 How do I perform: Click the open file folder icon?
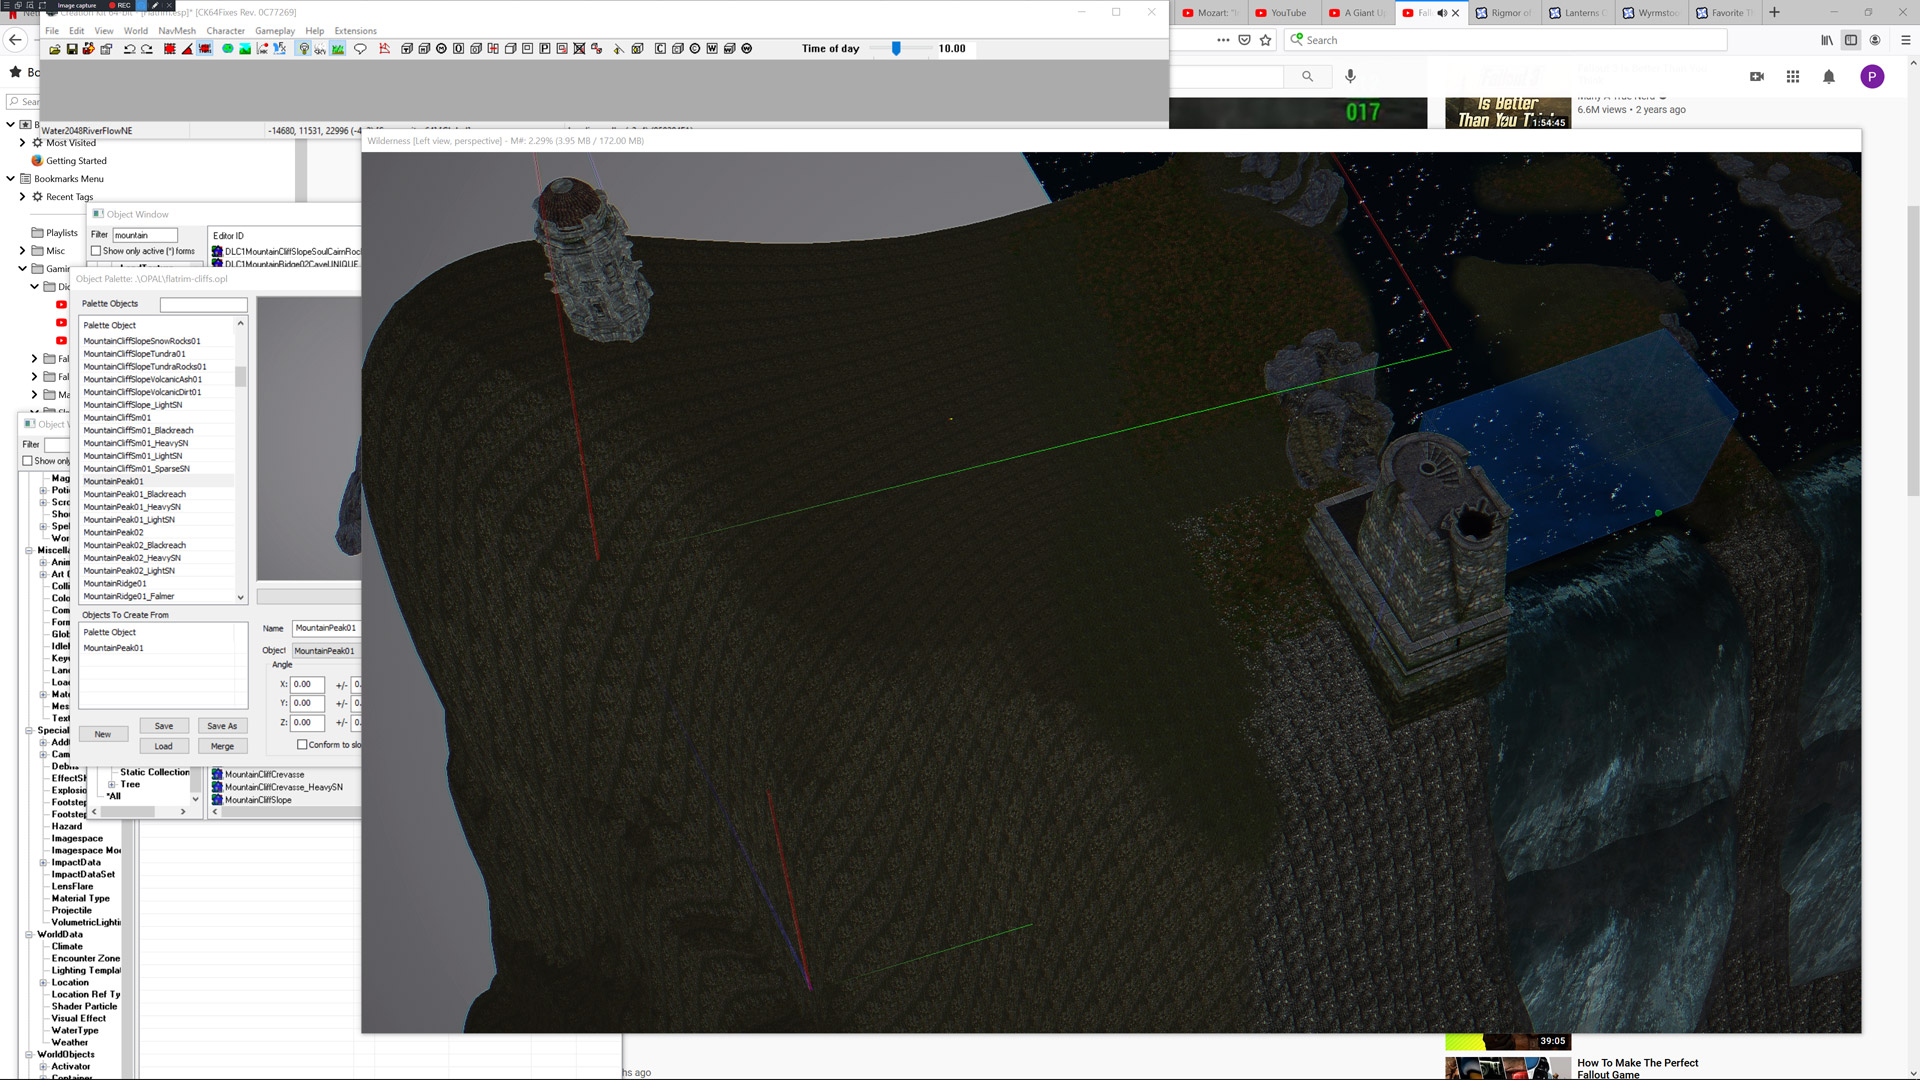click(x=55, y=49)
